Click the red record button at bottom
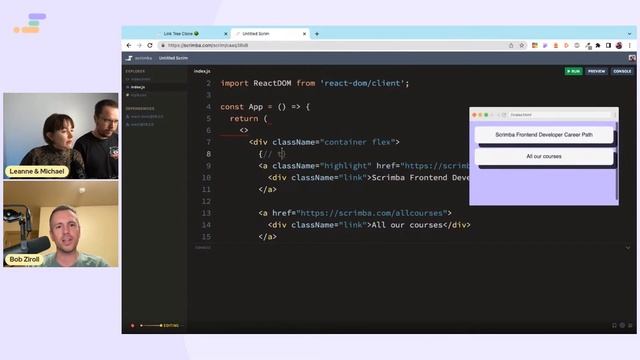Screen dimensions: 640x360 click(x=132, y=326)
